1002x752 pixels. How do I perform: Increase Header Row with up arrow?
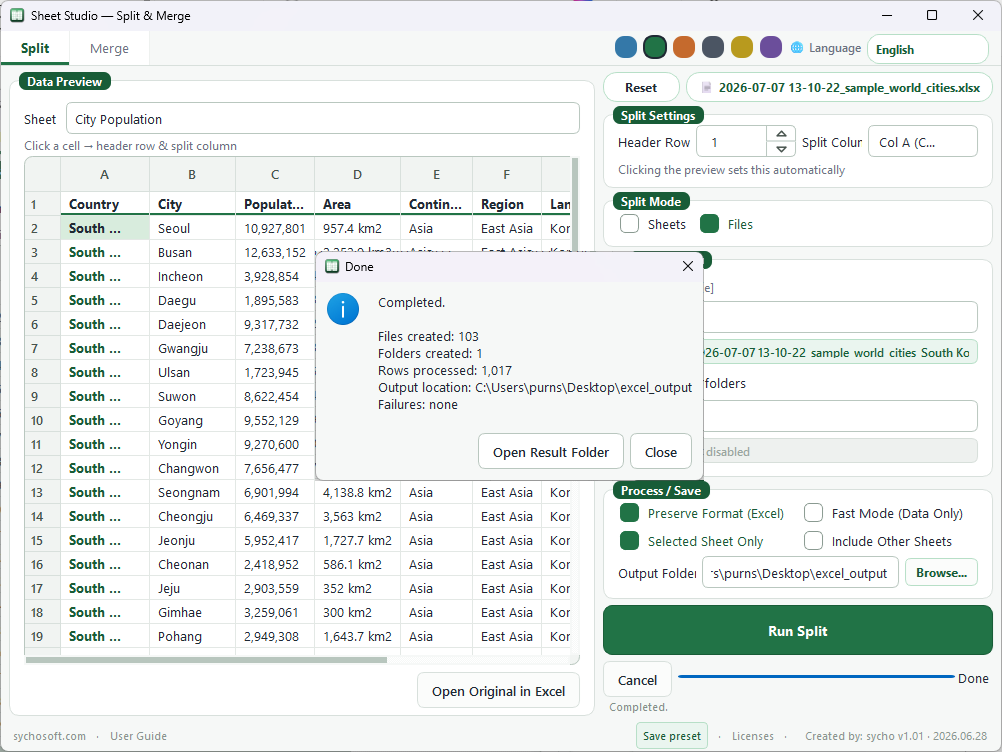(x=781, y=134)
